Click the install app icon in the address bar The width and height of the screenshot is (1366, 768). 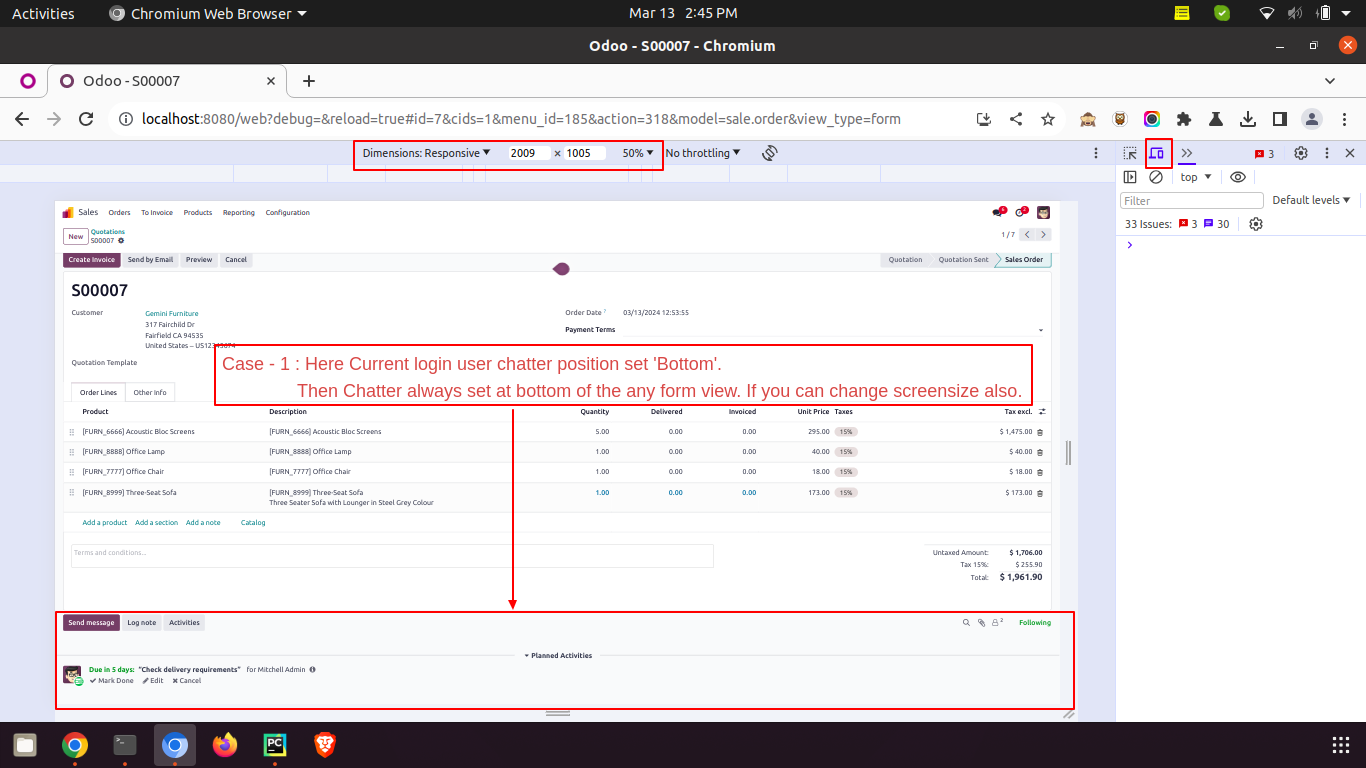point(984,119)
